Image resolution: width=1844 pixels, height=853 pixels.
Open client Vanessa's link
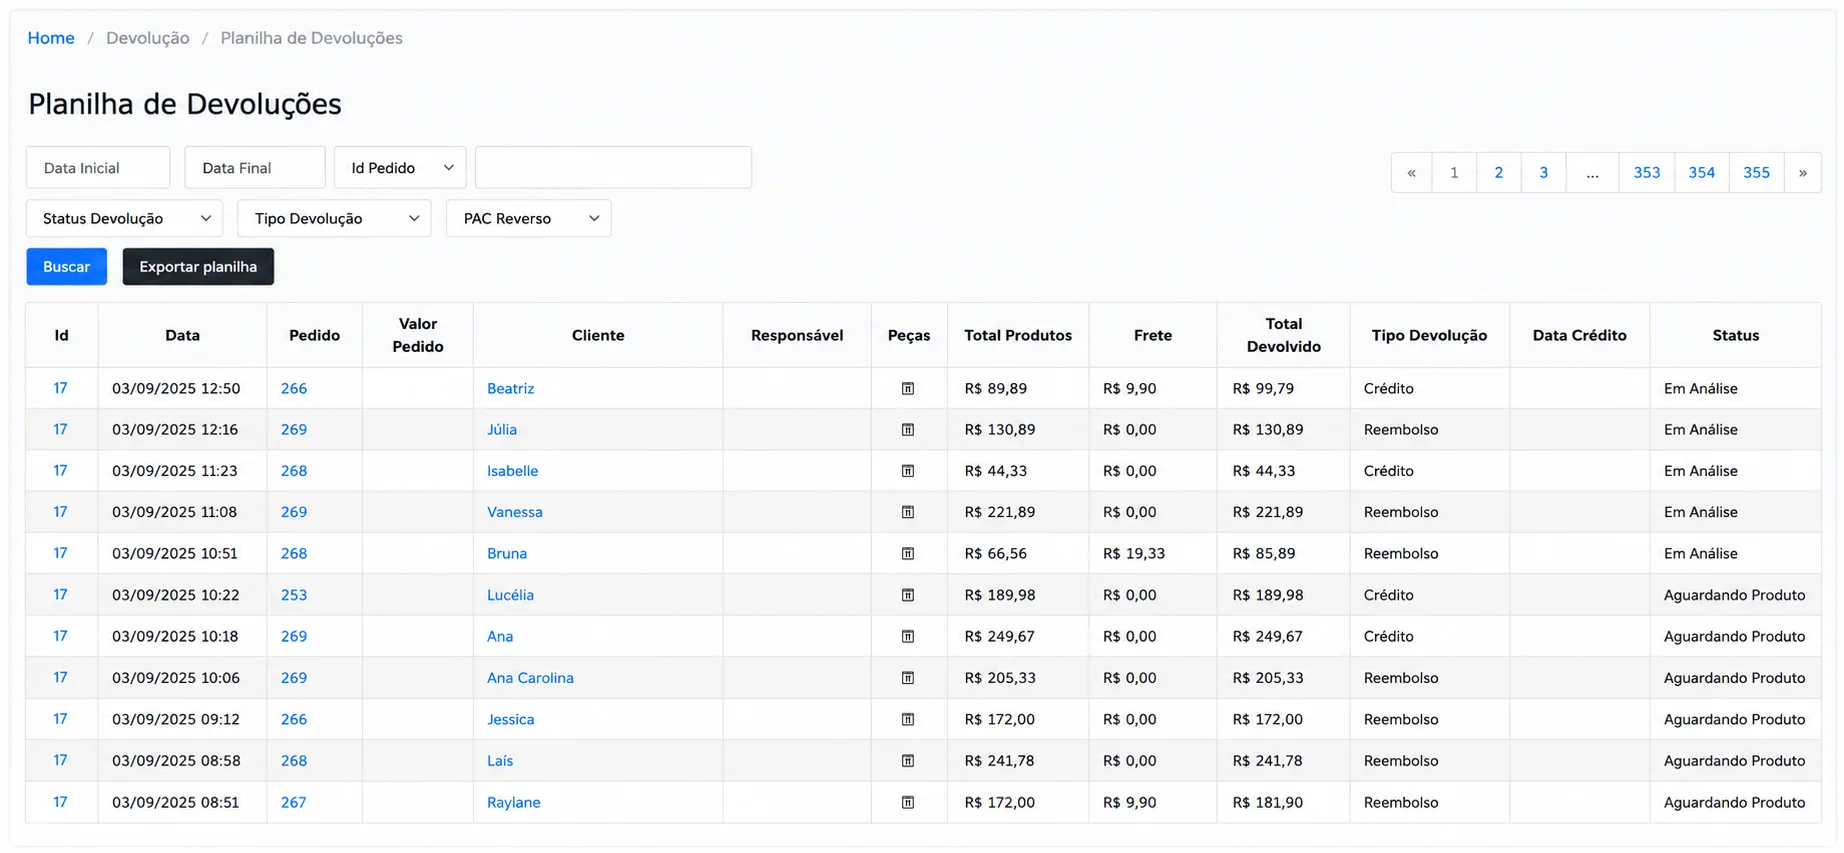(515, 512)
